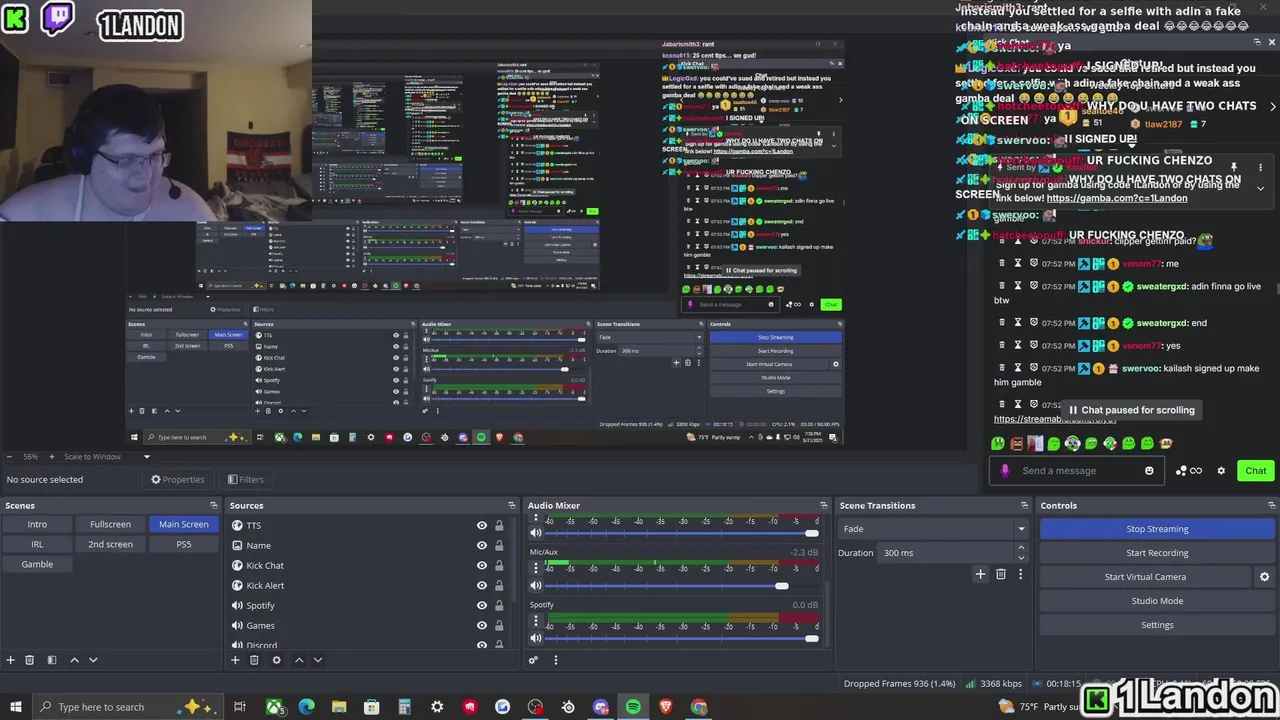The height and width of the screenshot is (720, 1280).
Task: Undock the Sources panel
Action: (x=512, y=506)
